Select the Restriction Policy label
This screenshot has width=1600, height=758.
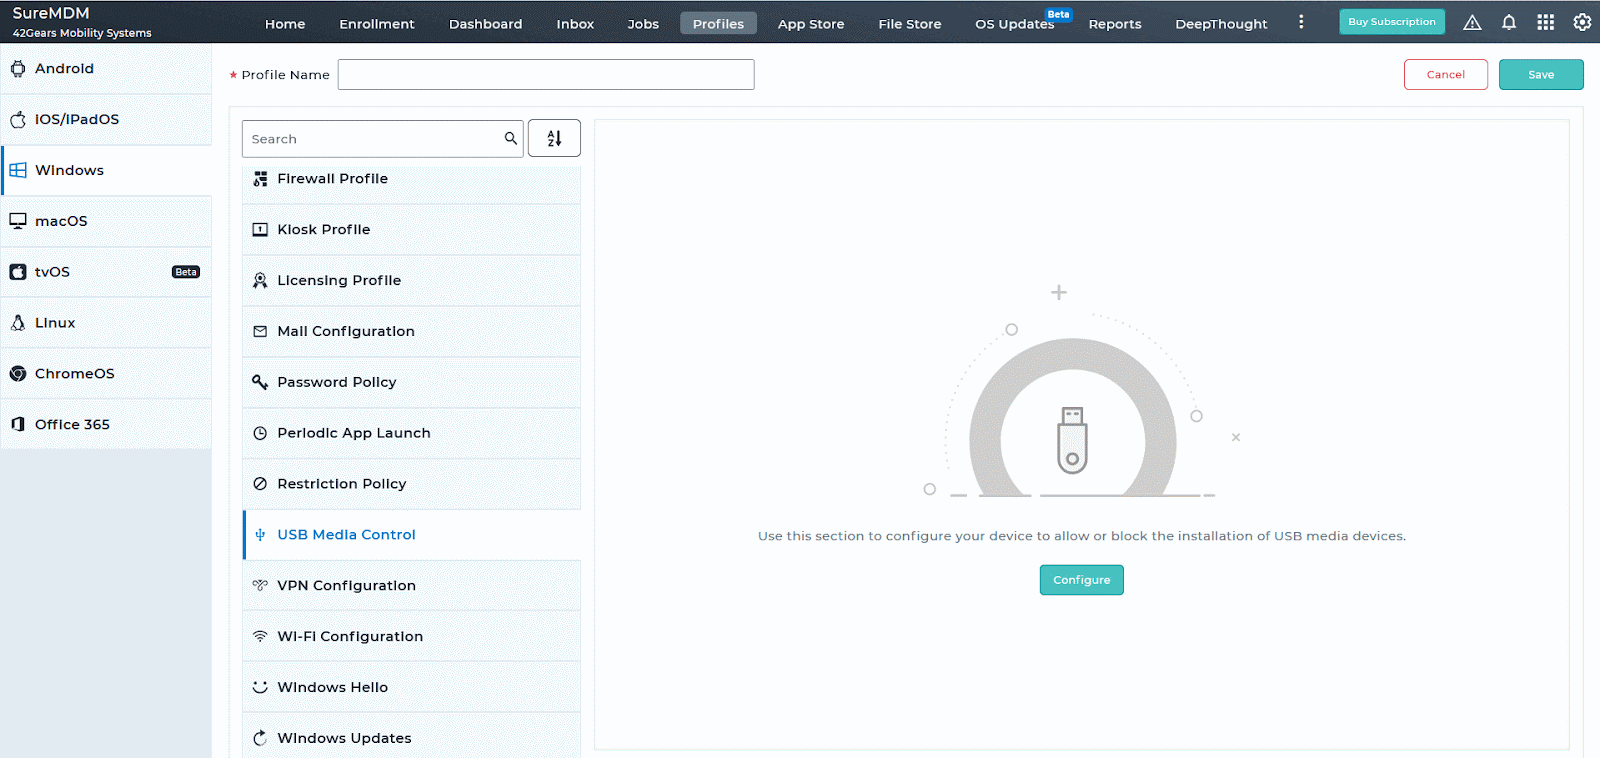342,484
